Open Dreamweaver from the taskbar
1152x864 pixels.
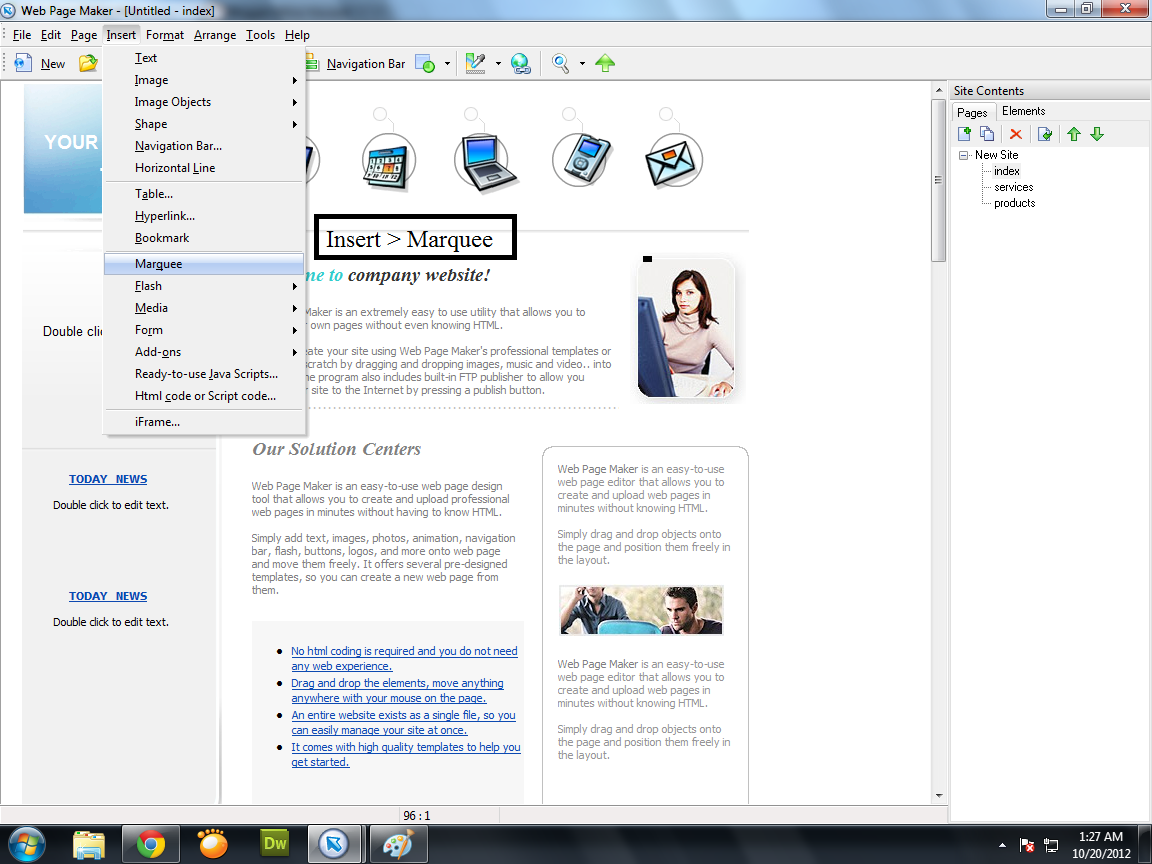(x=275, y=843)
